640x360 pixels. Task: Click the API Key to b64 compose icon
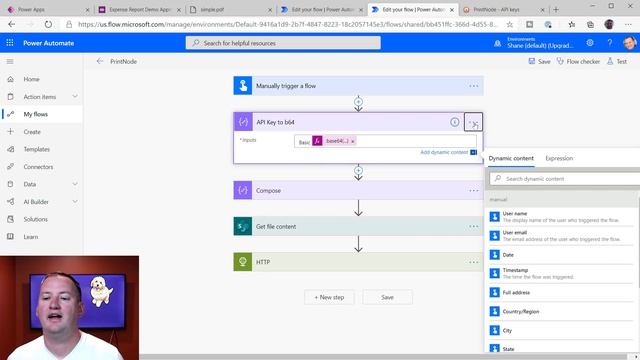pos(243,122)
